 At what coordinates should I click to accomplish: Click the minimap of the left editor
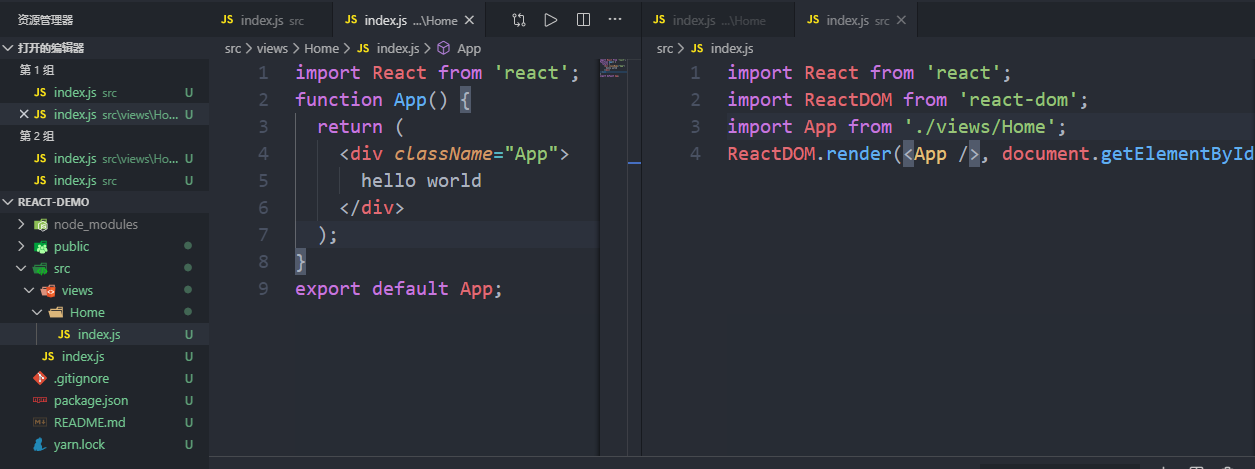pyautogui.click(x=613, y=69)
